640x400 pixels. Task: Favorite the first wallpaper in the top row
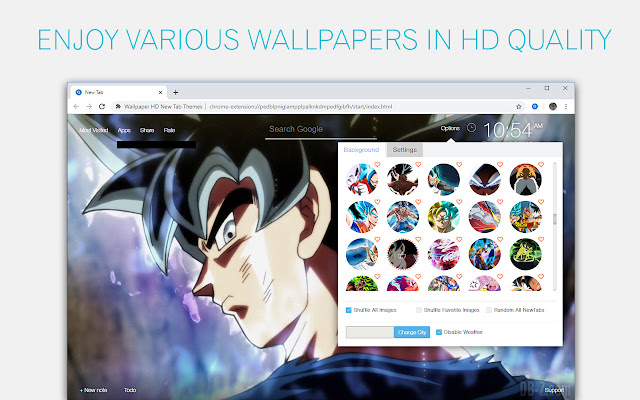(377, 164)
